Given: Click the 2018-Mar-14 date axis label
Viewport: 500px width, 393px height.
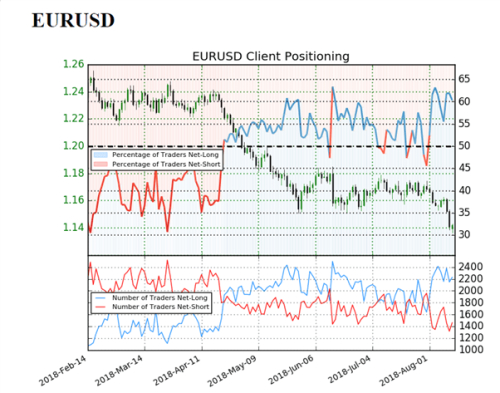Looking at the screenshot, I should coord(119,371).
